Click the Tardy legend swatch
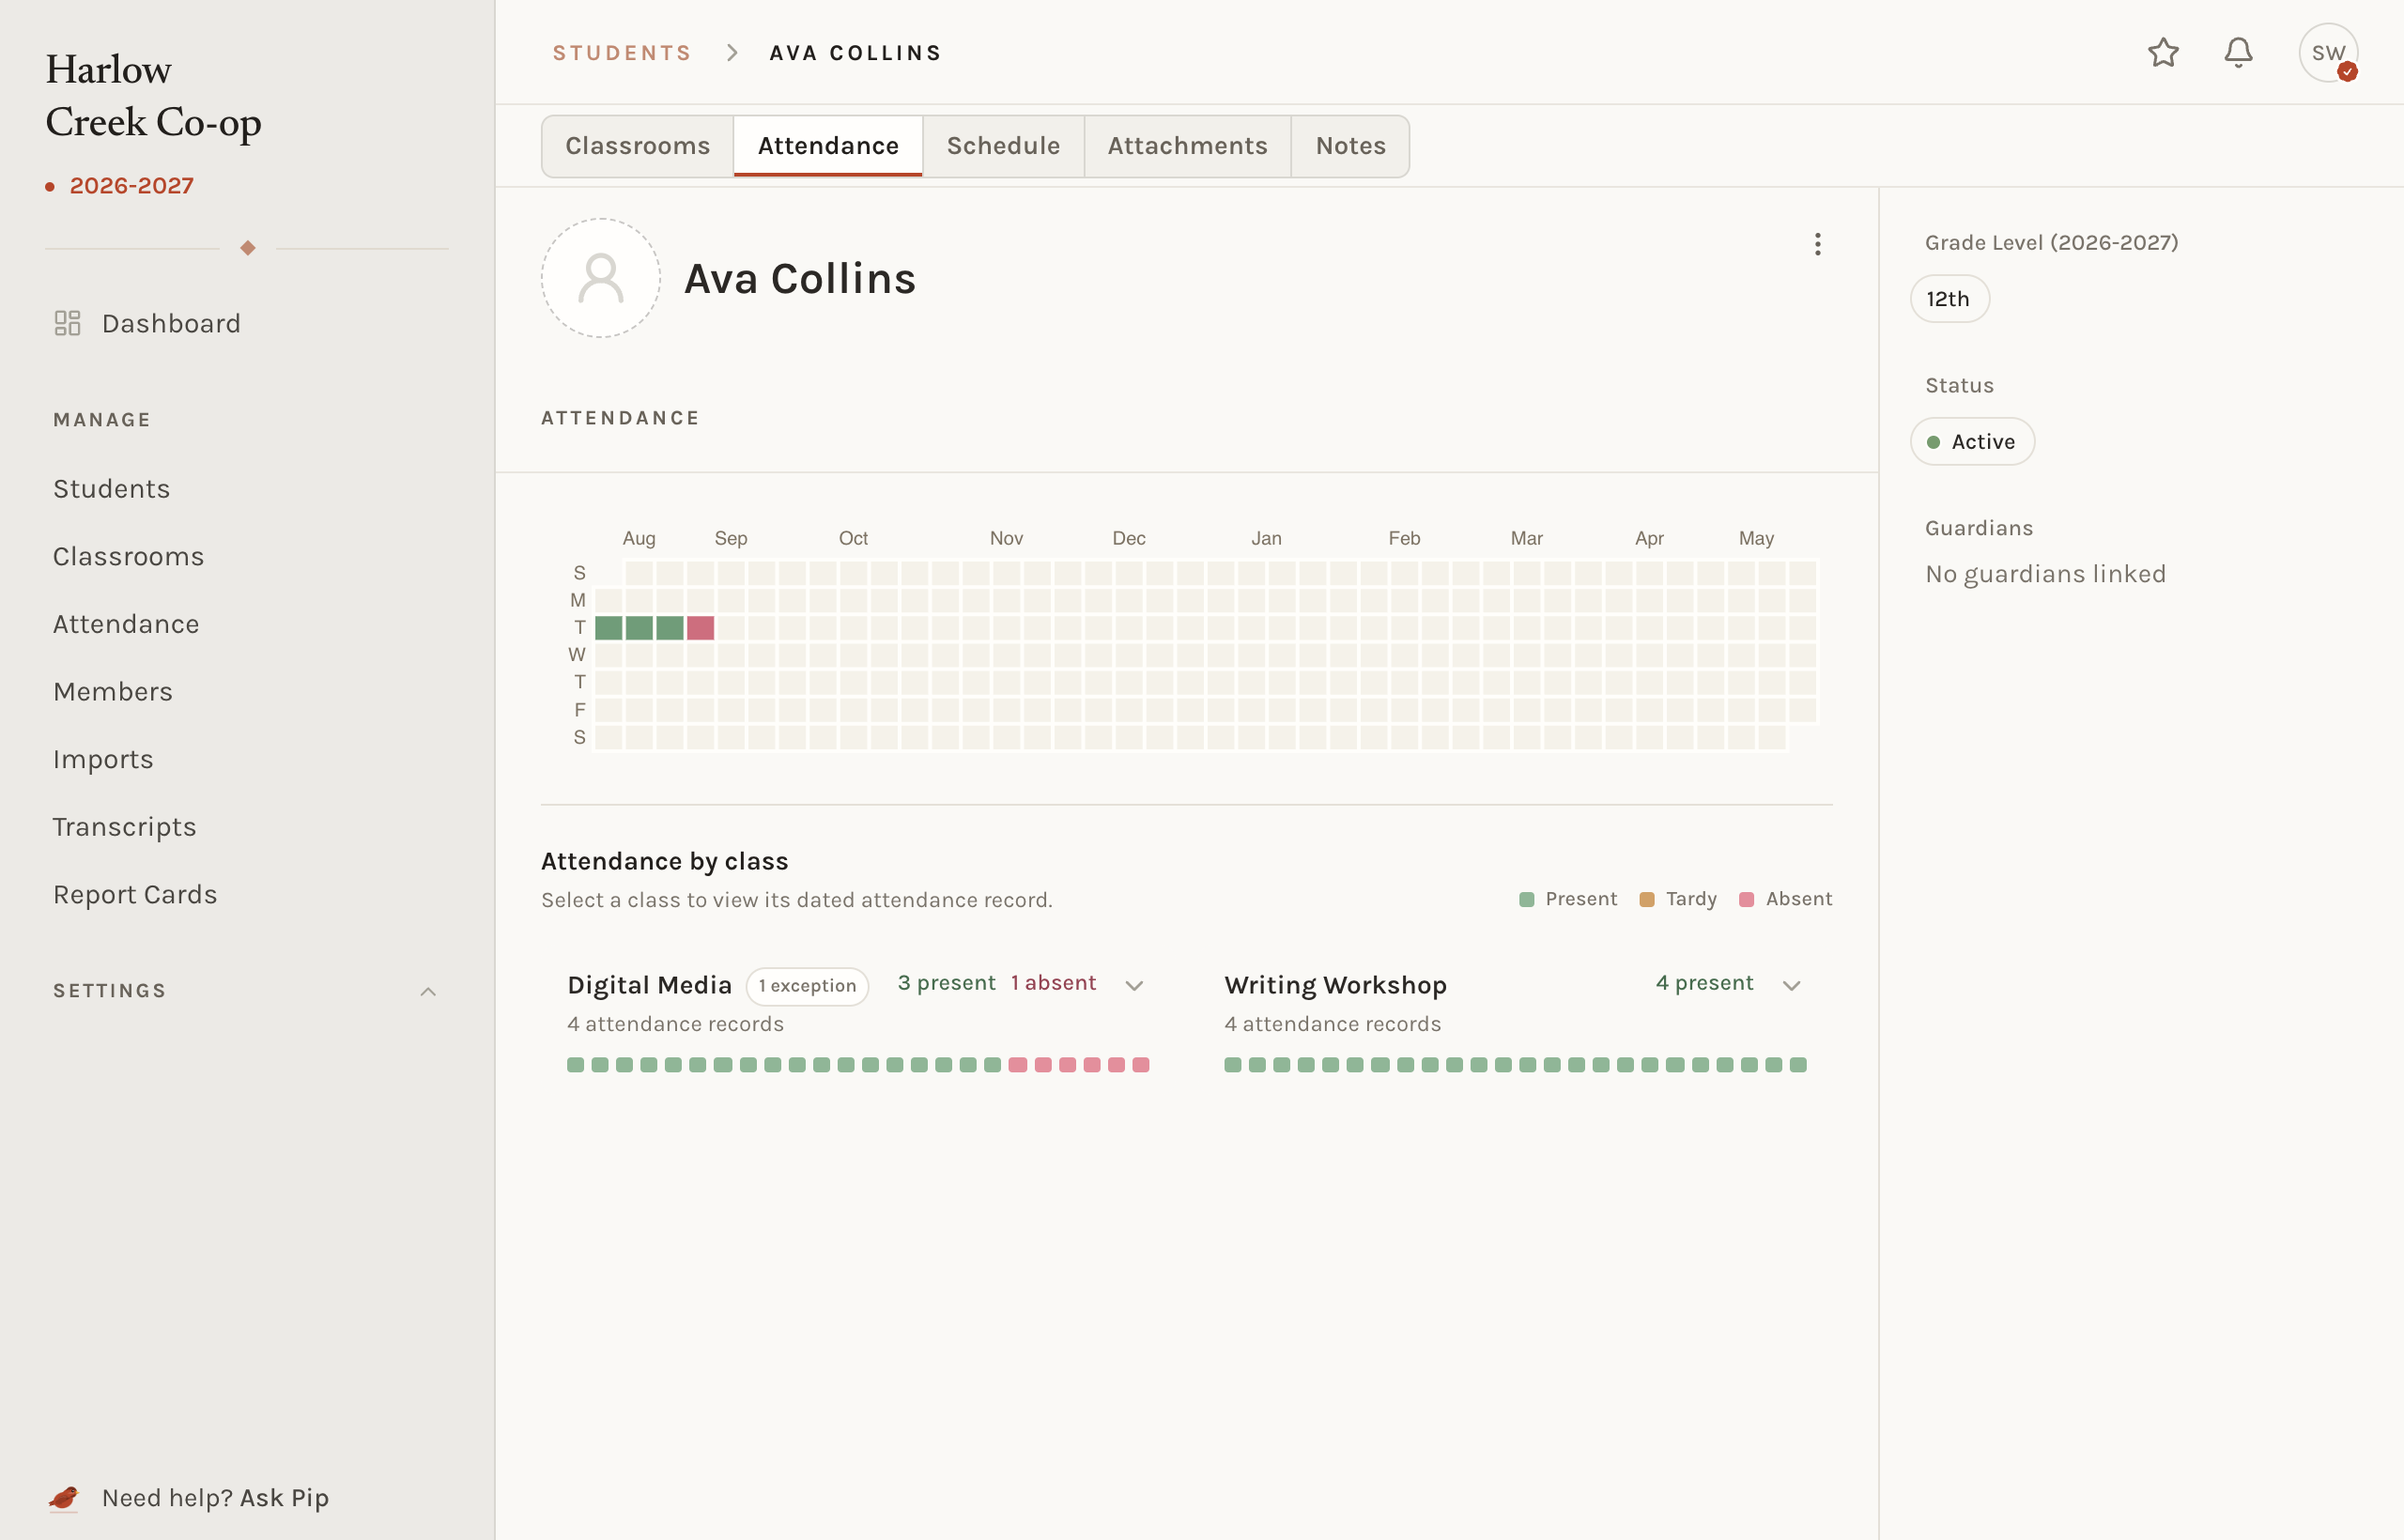The width and height of the screenshot is (2404, 1540). click(1646, 899)
